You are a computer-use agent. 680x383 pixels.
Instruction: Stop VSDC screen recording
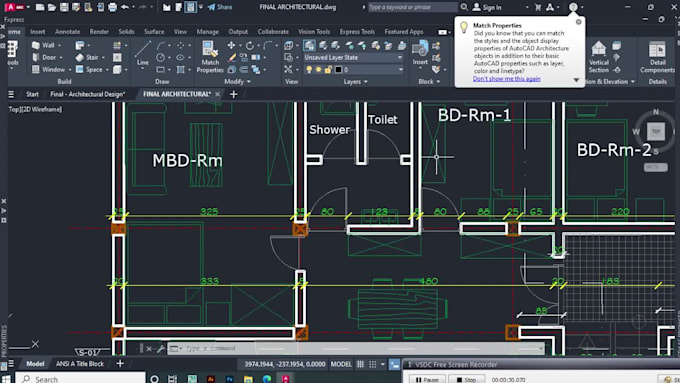tap(466, 380)
